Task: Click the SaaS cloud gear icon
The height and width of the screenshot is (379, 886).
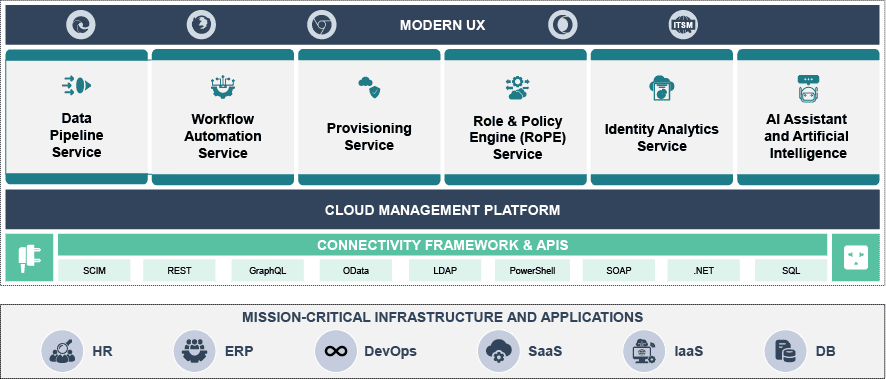Action: [499, 351]
